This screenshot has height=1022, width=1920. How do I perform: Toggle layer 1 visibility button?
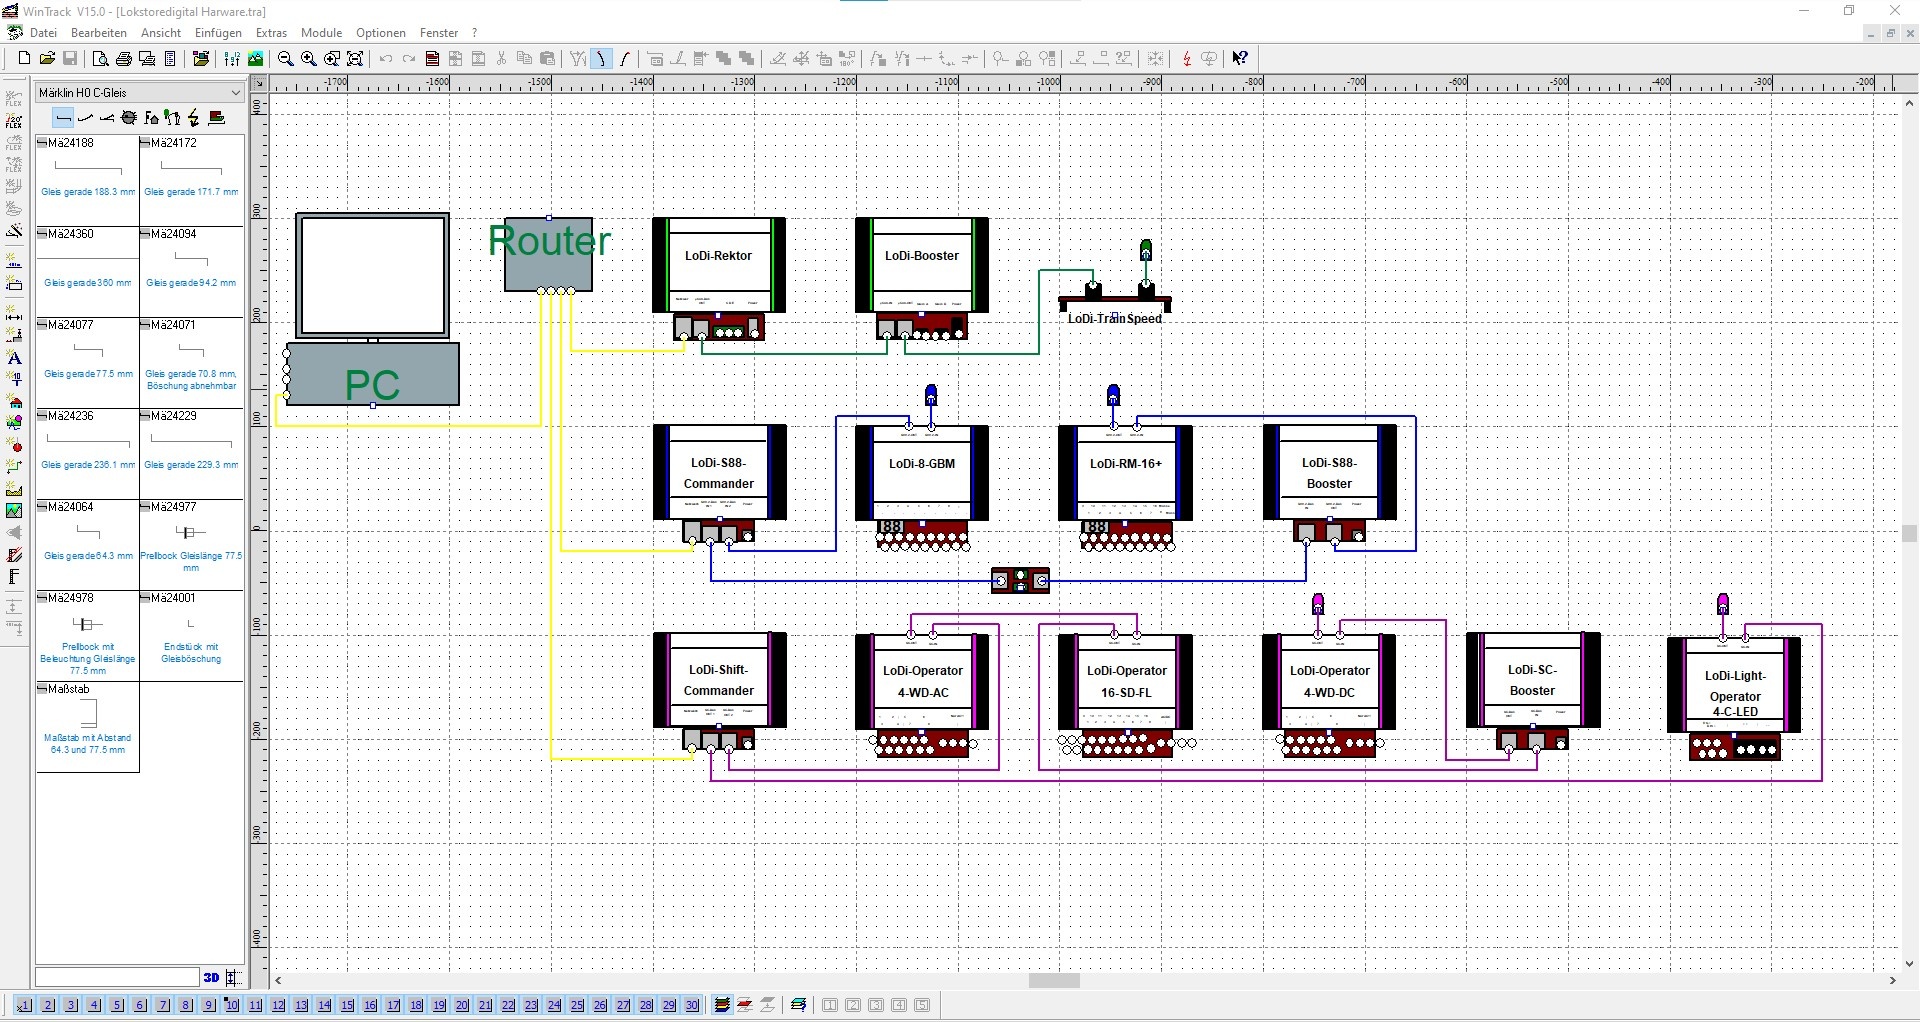25,1005
